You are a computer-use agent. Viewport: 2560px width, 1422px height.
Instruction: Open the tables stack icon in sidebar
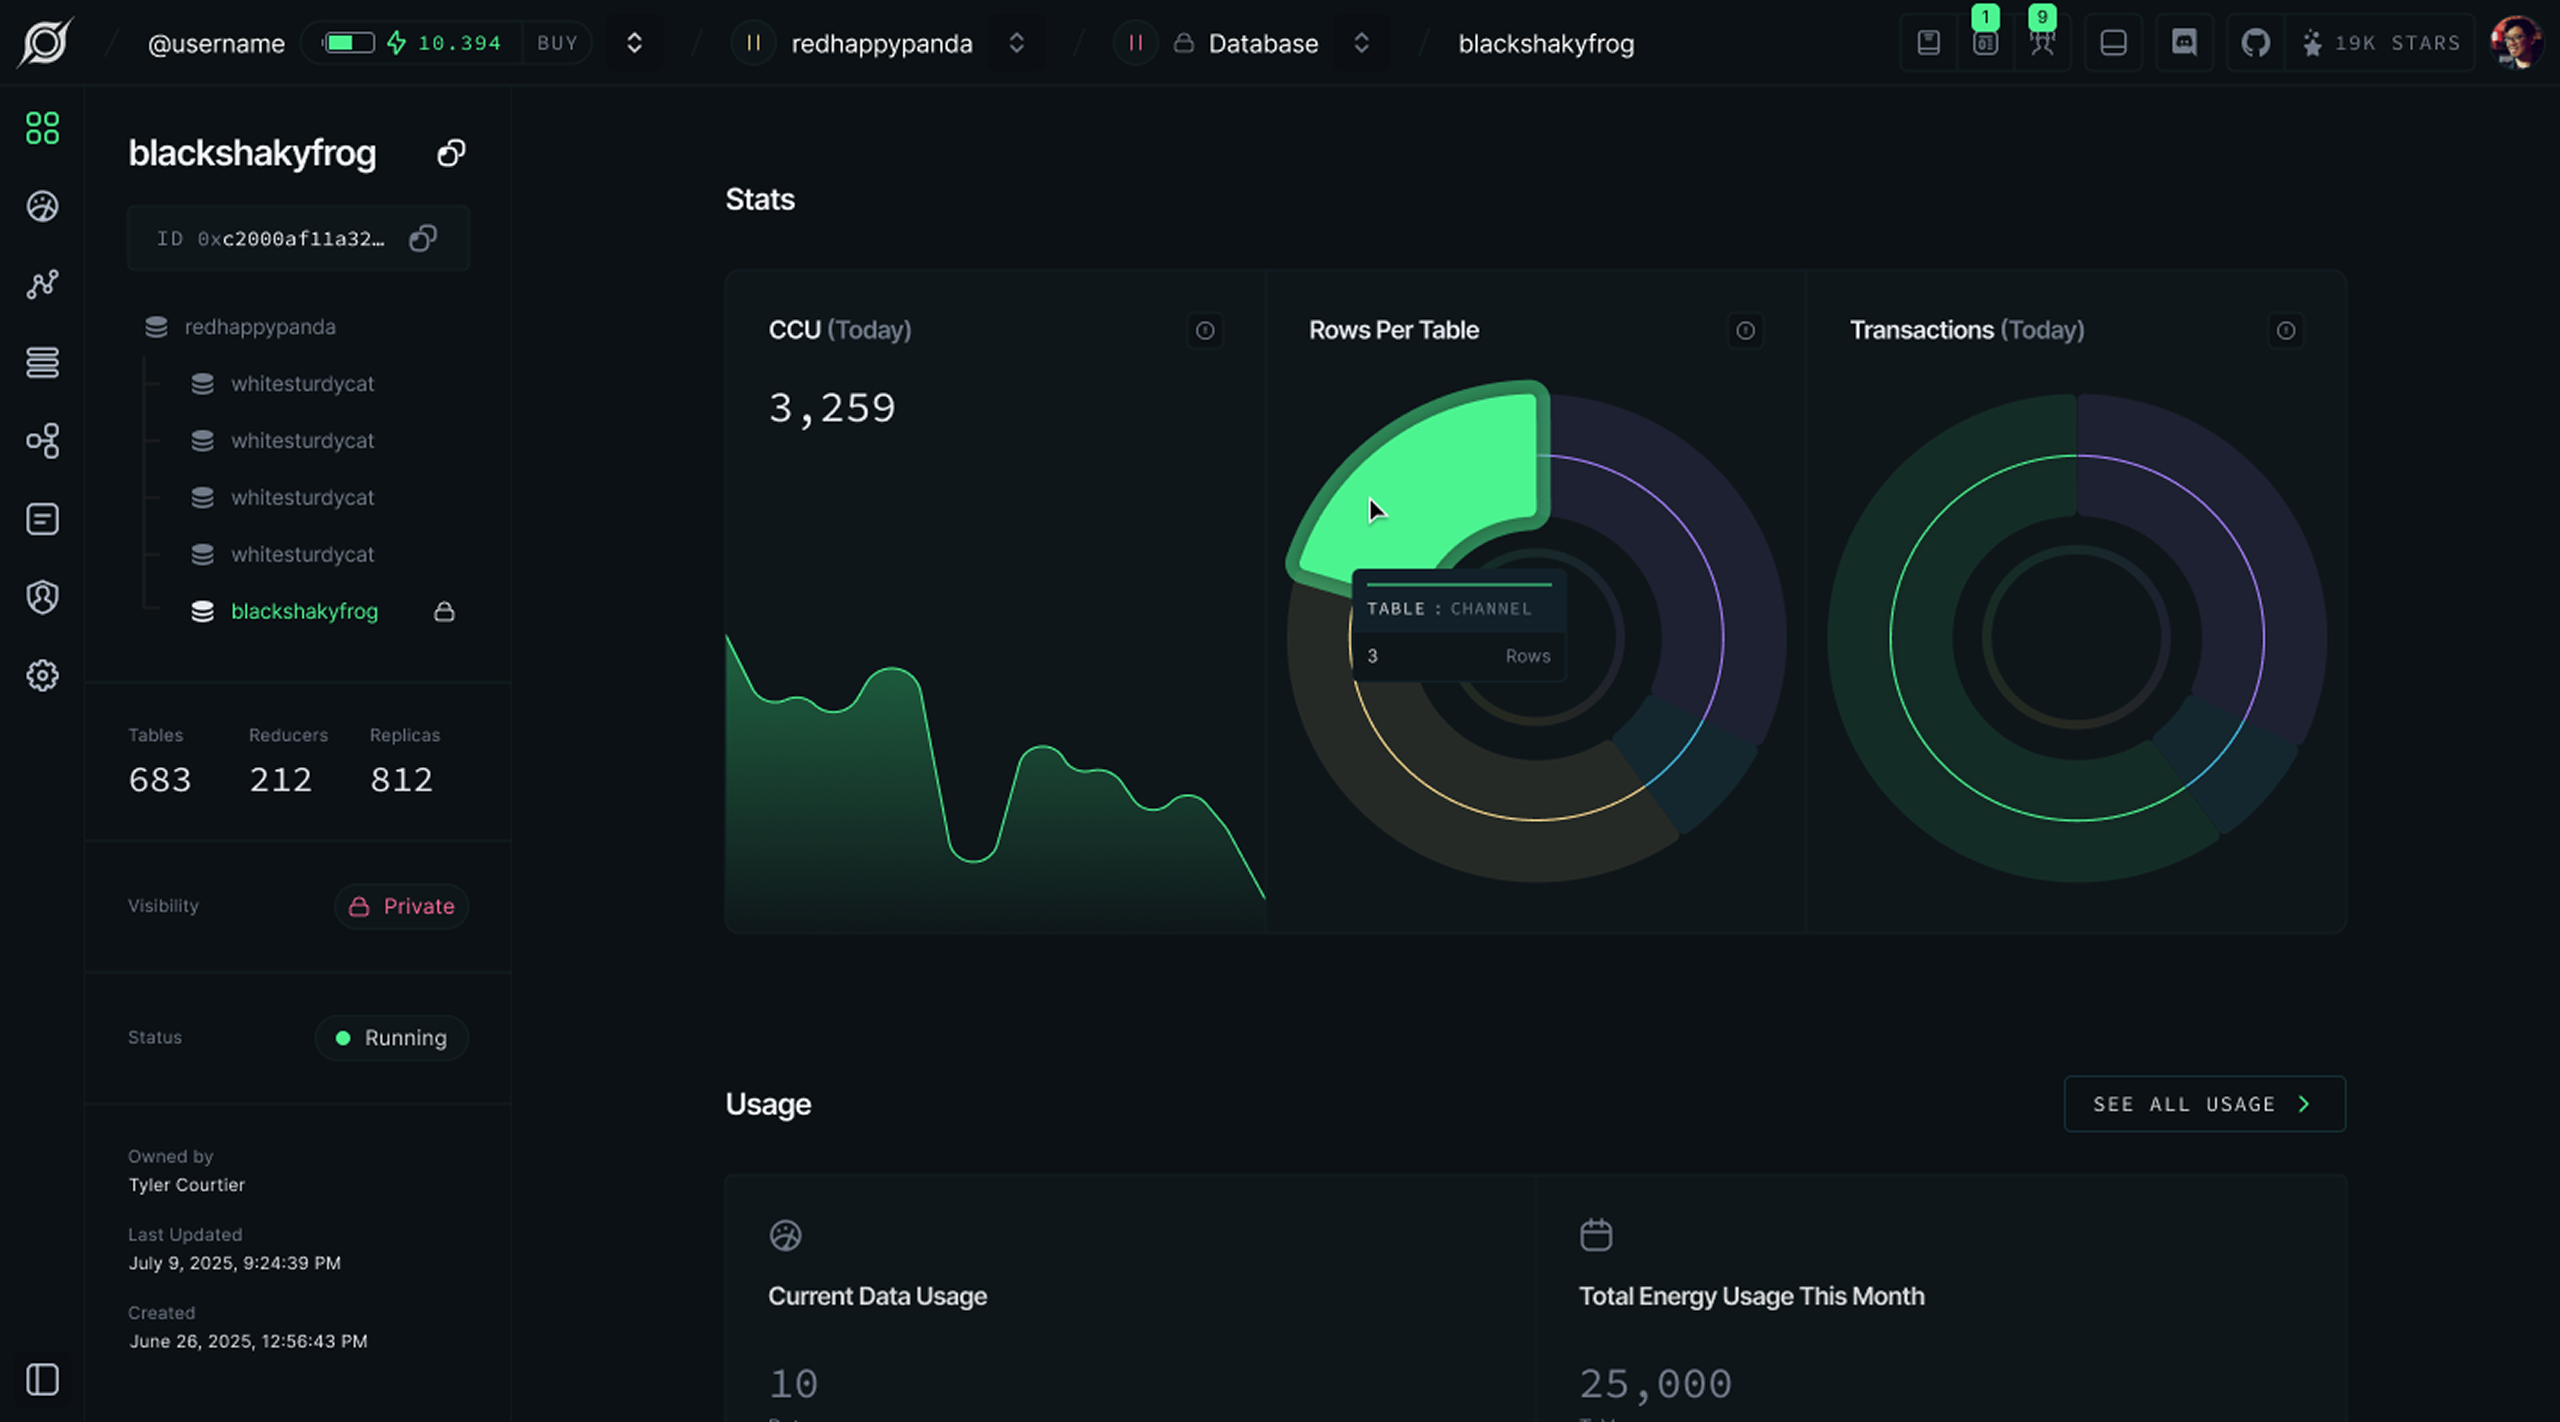[42, 362]
